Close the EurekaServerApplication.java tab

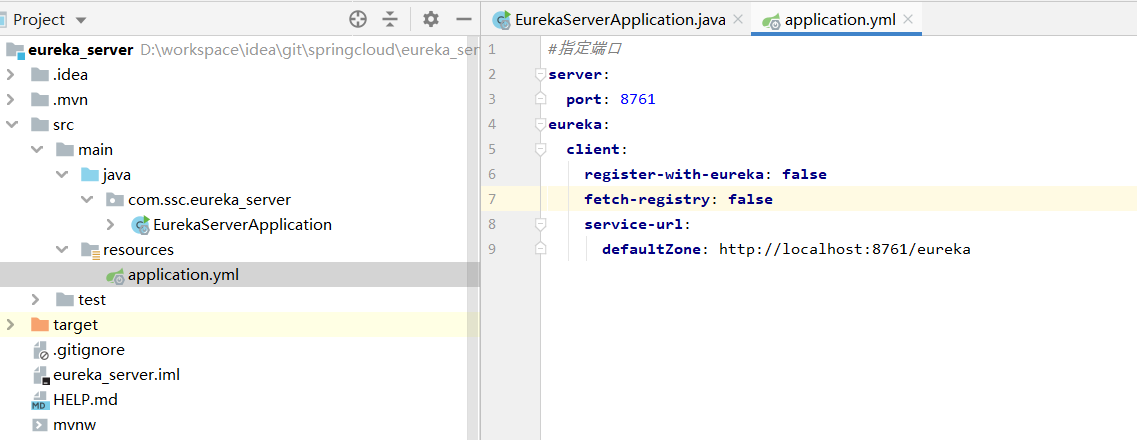(738, 20)
